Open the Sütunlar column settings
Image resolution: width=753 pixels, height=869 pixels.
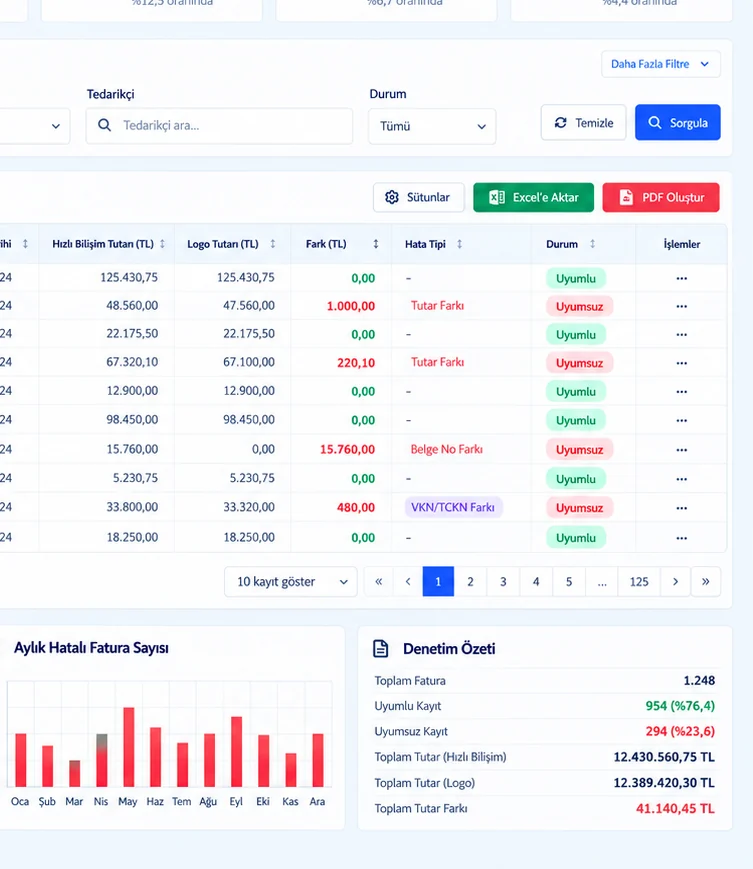point(418,197)
